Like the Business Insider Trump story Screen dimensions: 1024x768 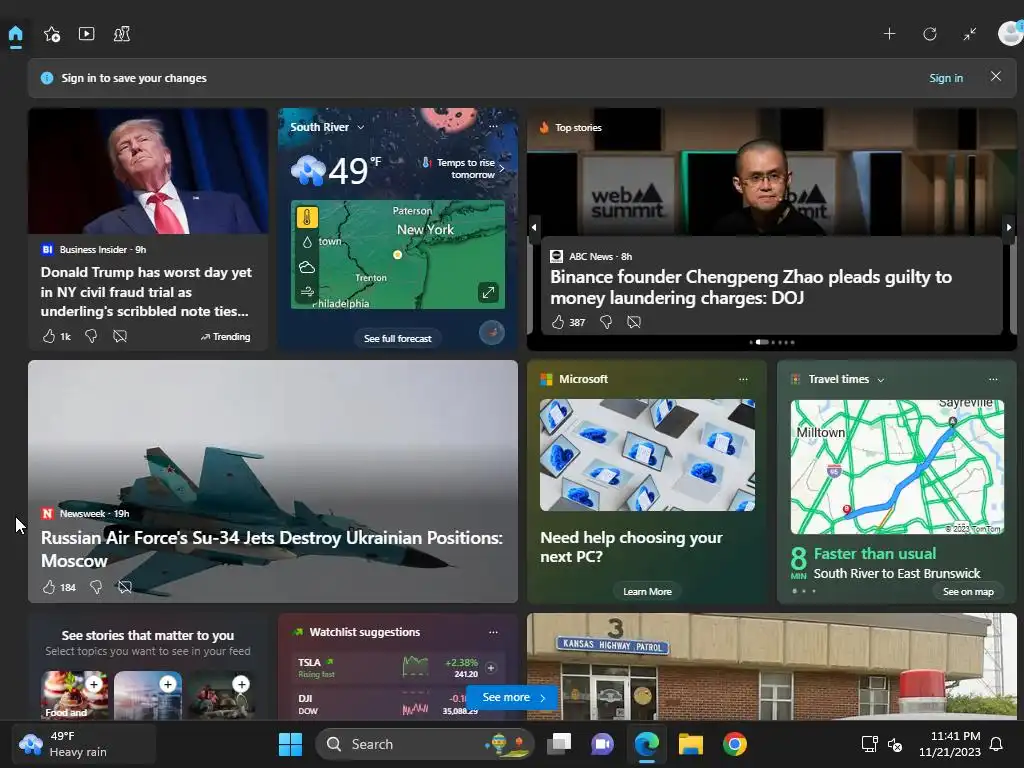[x=49, y=336]
